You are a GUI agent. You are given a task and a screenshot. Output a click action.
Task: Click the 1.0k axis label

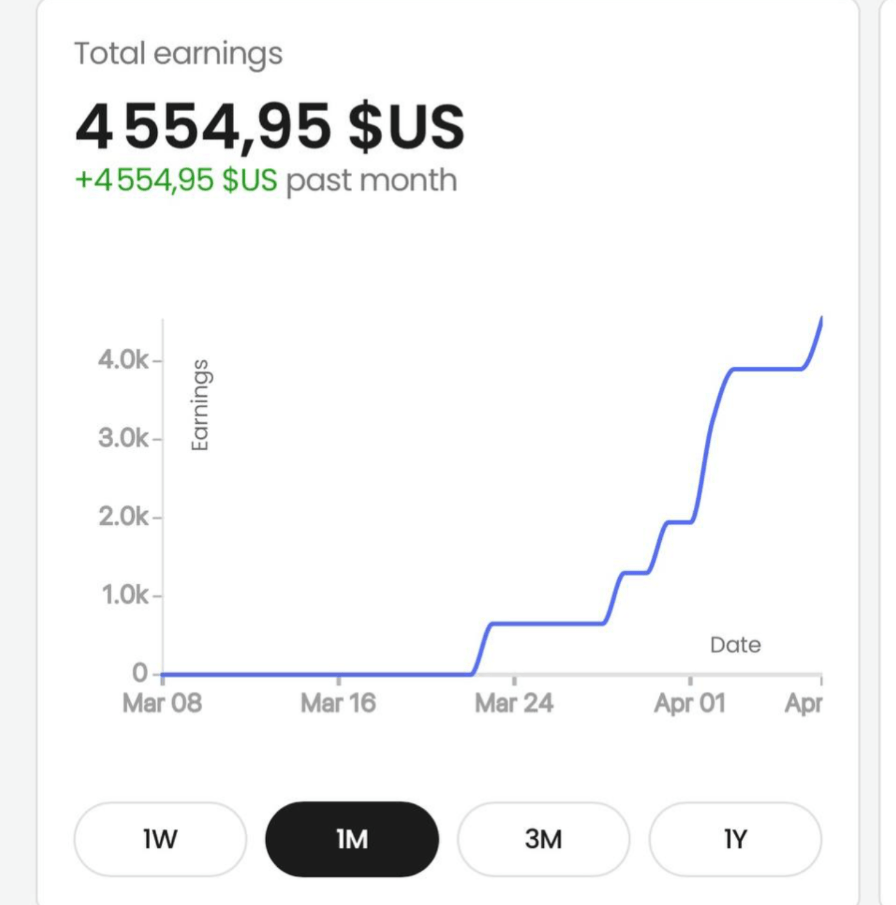click(x=120, y=595)
